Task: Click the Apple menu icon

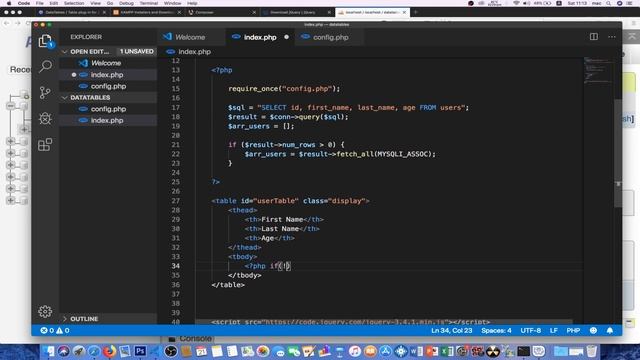Action: point(9,3)
